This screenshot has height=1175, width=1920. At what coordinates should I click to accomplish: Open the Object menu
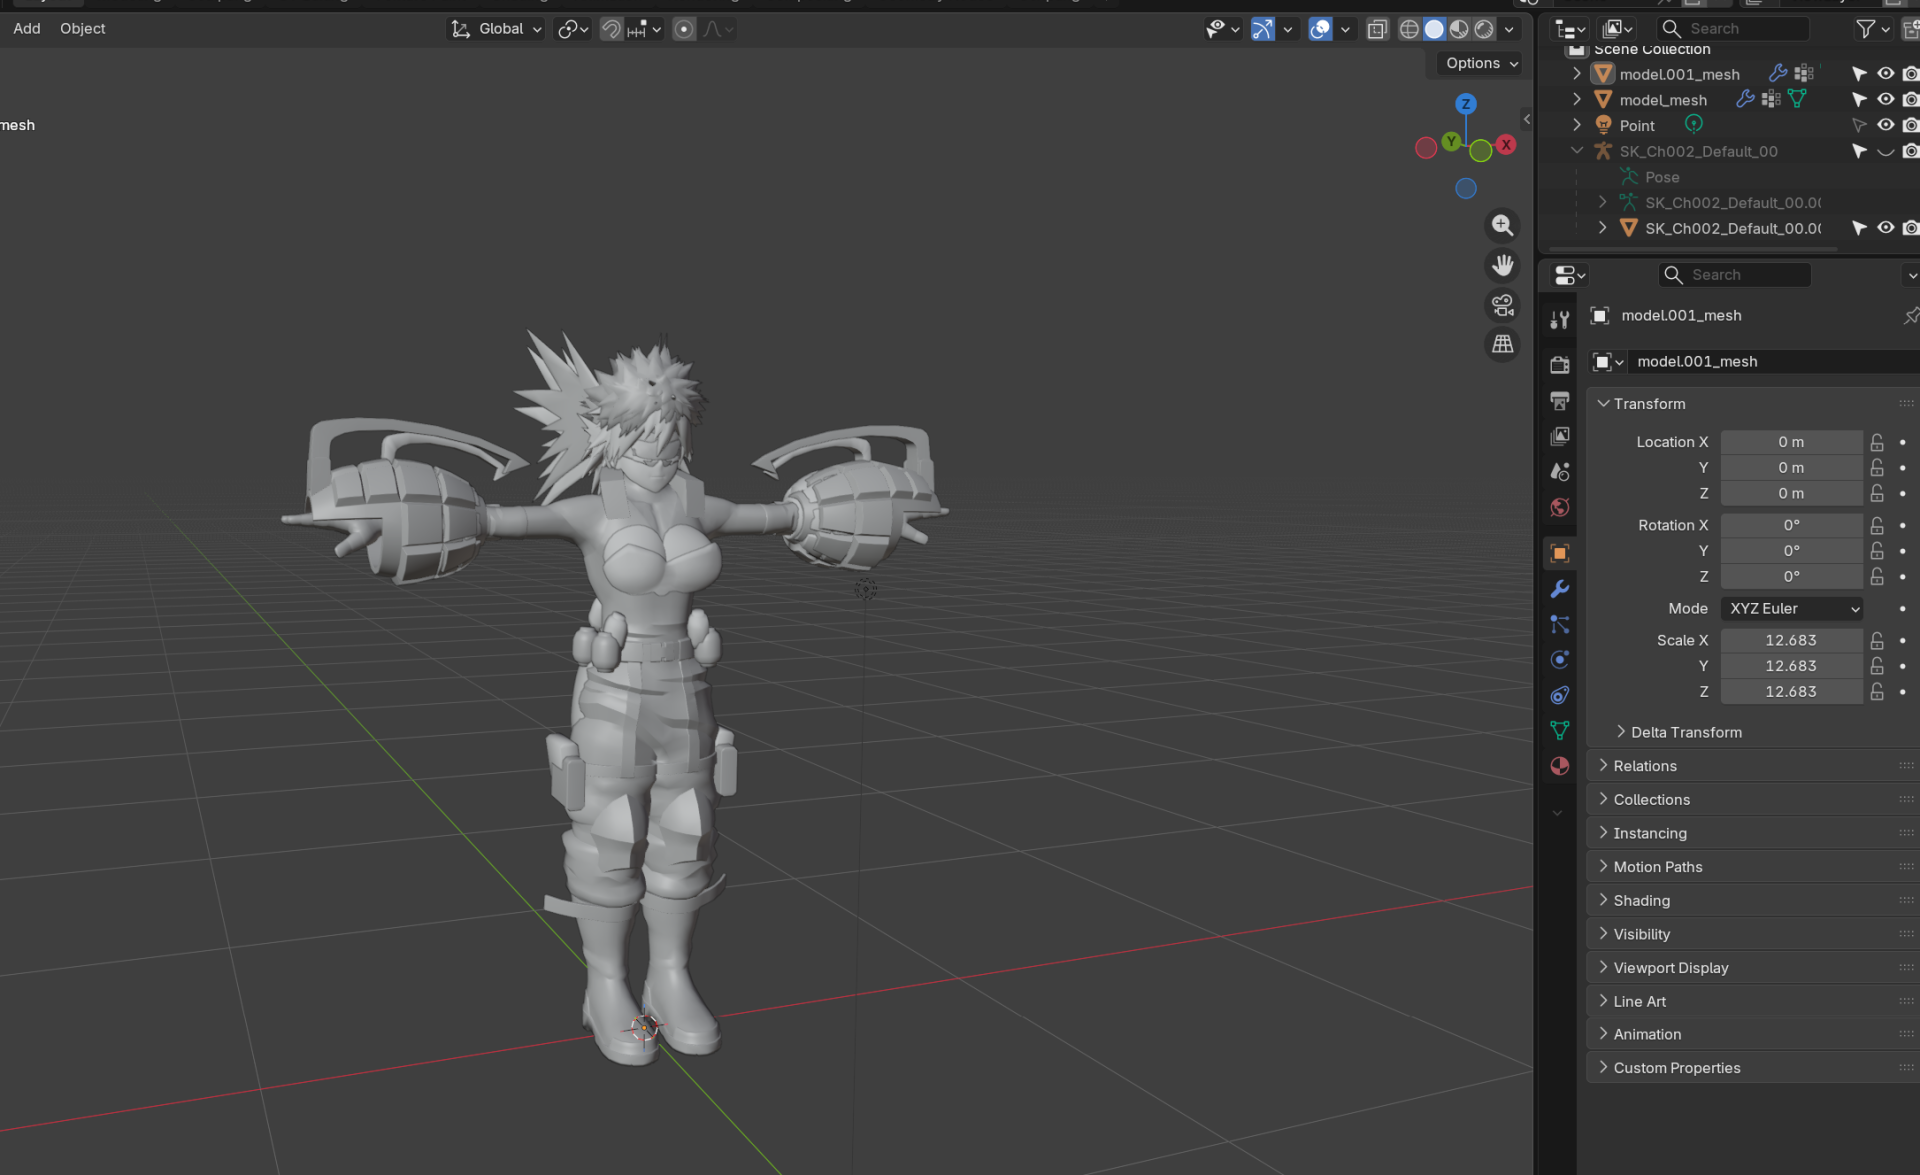click(82, 29)
